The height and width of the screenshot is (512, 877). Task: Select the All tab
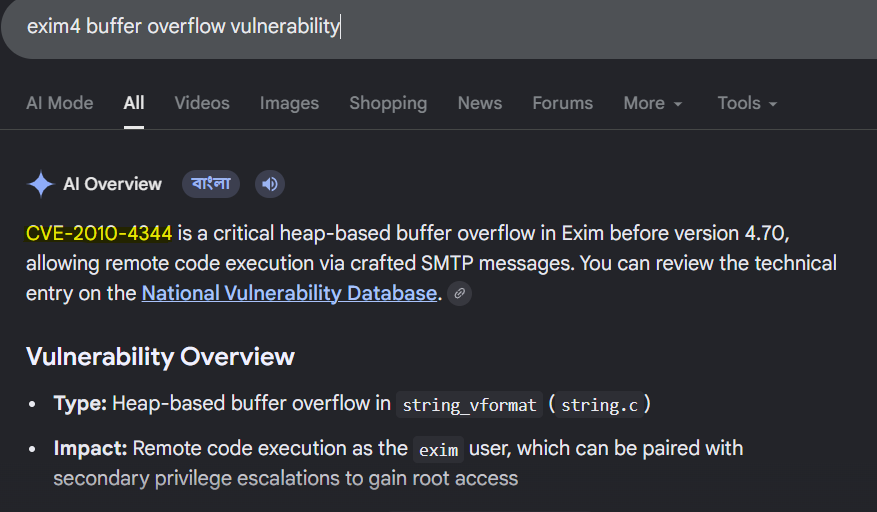click(134, 104)
